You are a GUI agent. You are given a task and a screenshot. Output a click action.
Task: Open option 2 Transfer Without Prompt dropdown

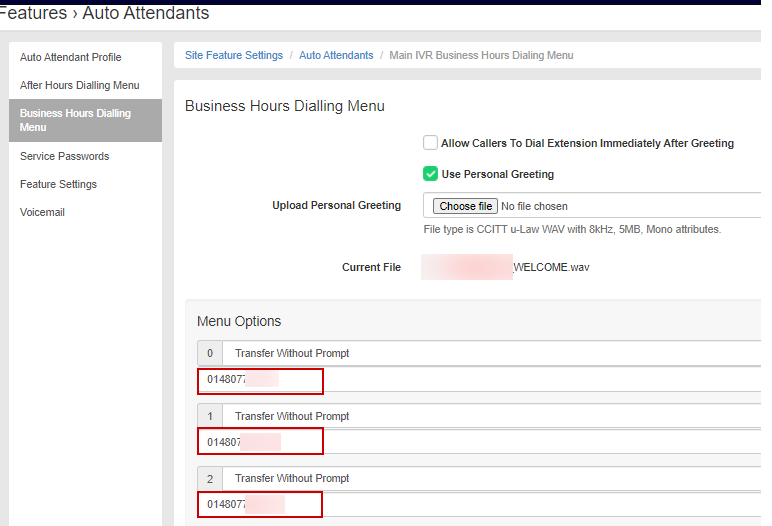click(x=491, y=478)
